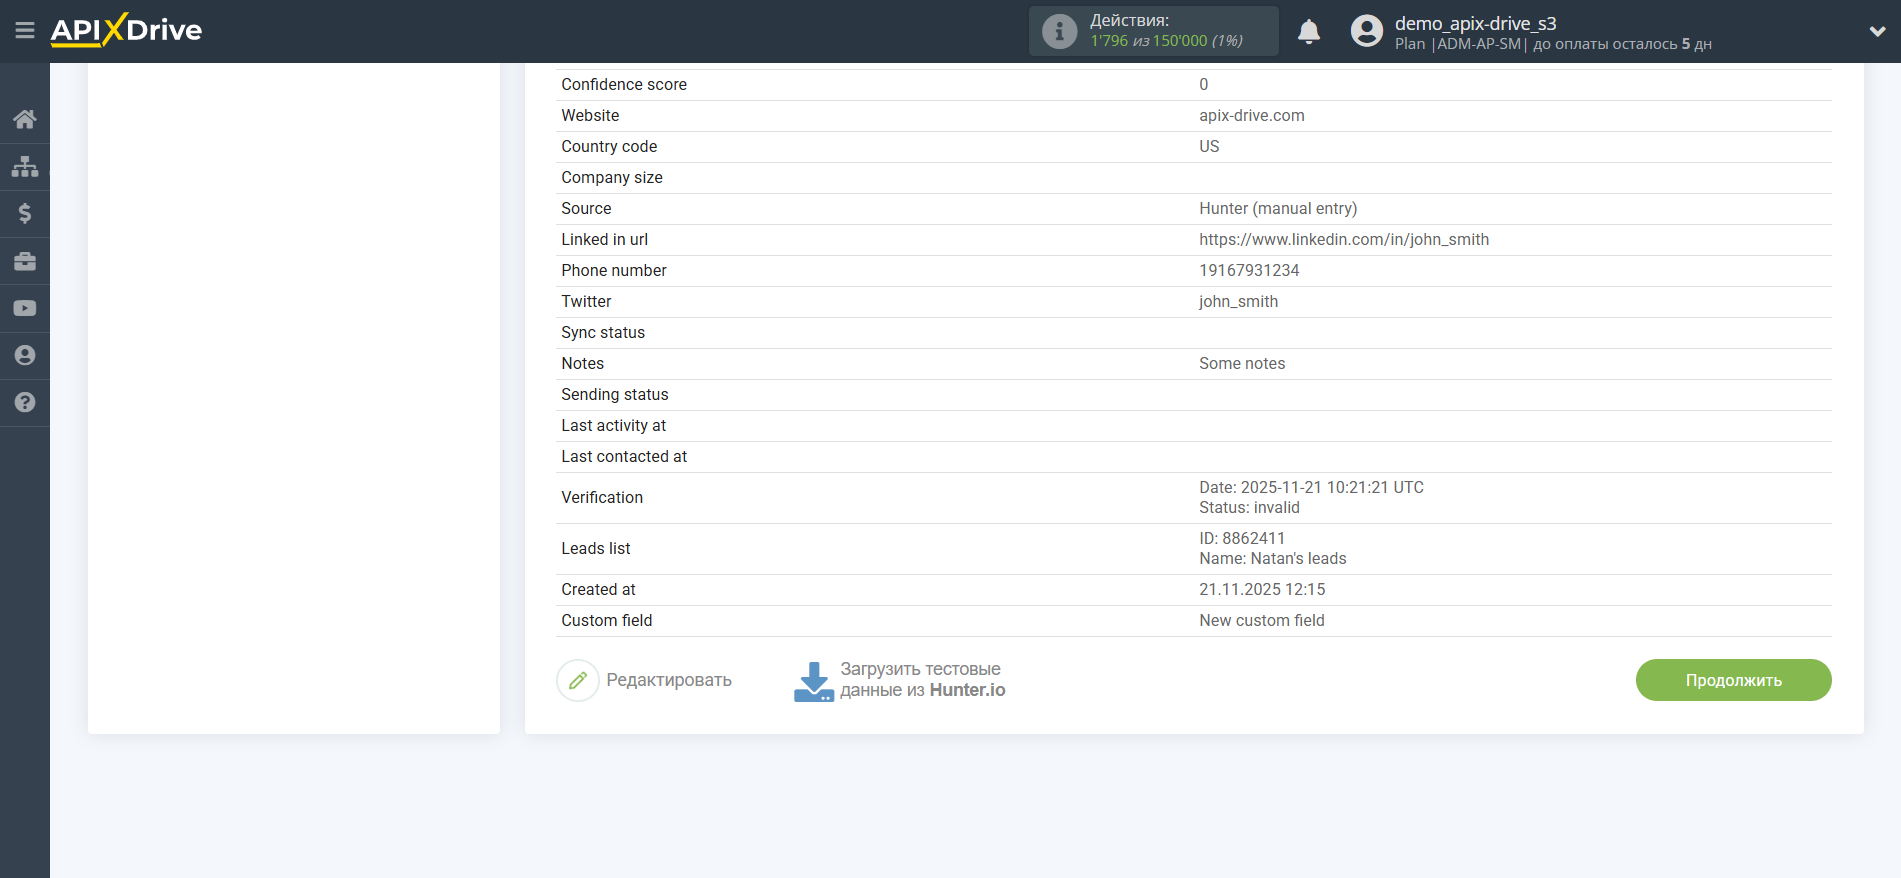Click the Company size label

click(x=612, y=178)
